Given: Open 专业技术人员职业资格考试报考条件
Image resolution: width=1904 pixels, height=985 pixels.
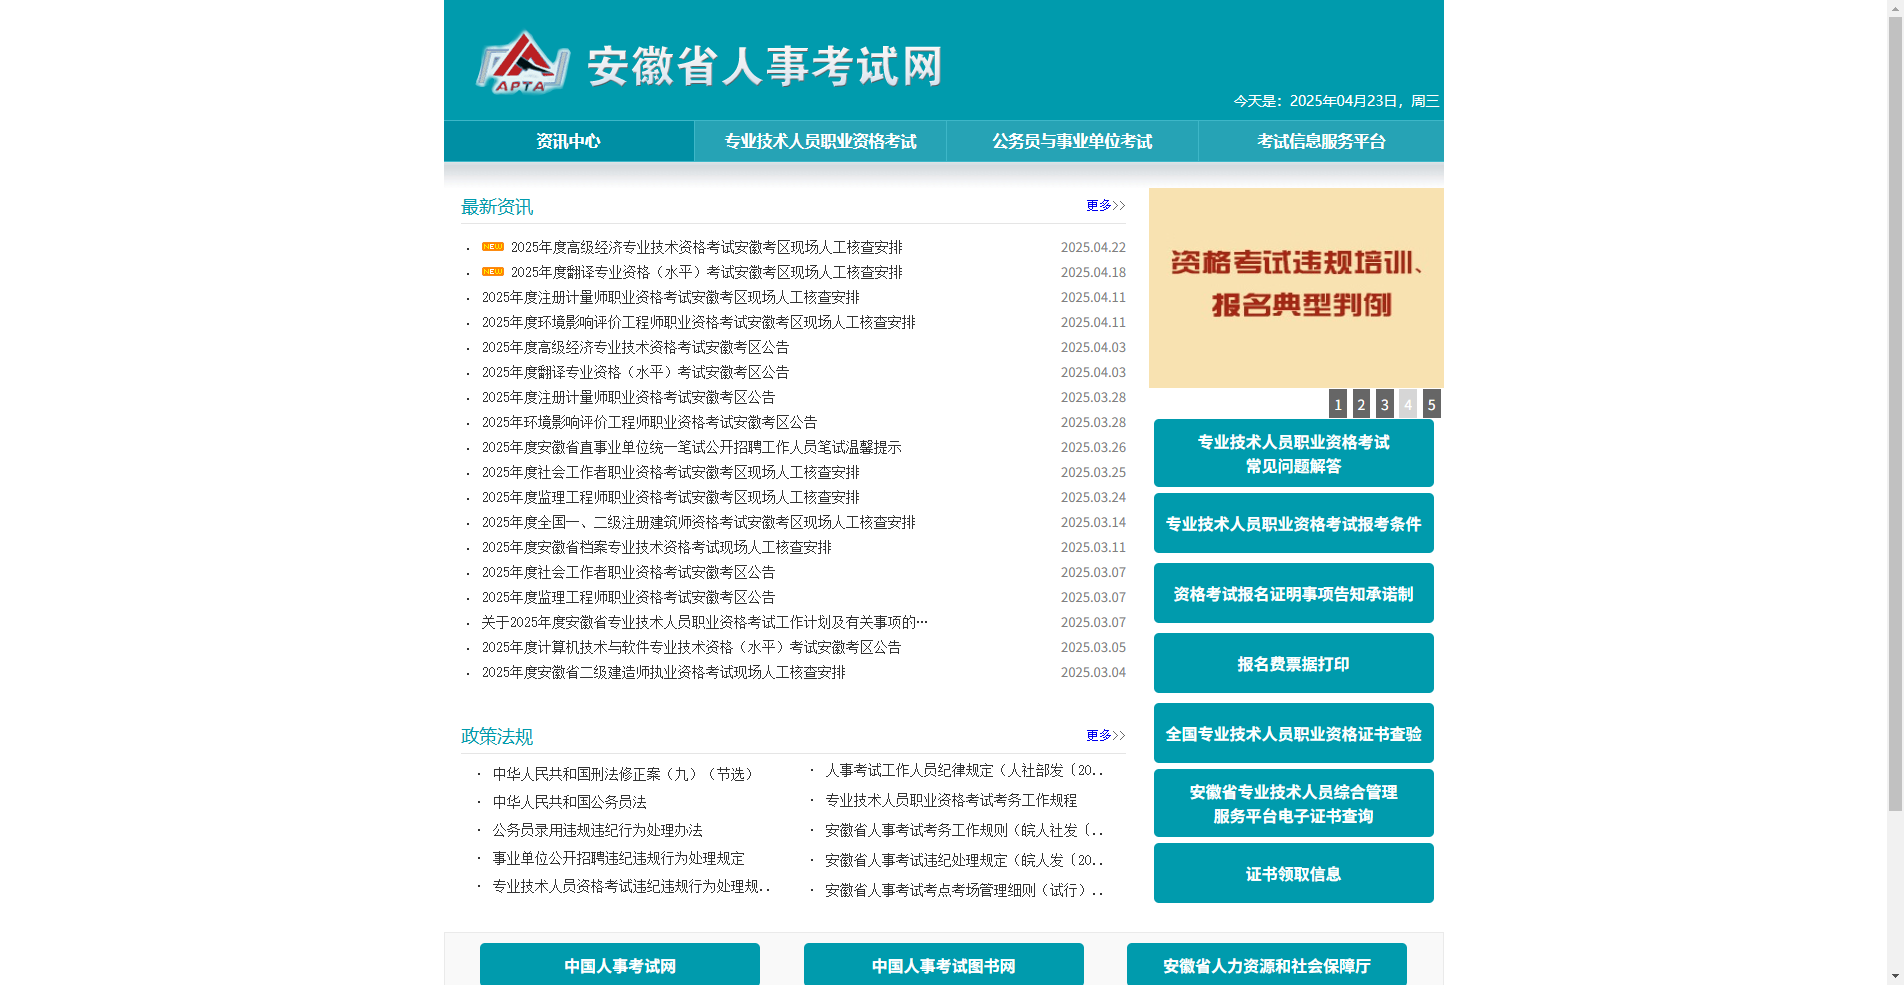Looking at the screenshot, I should tap(1293, 523).
